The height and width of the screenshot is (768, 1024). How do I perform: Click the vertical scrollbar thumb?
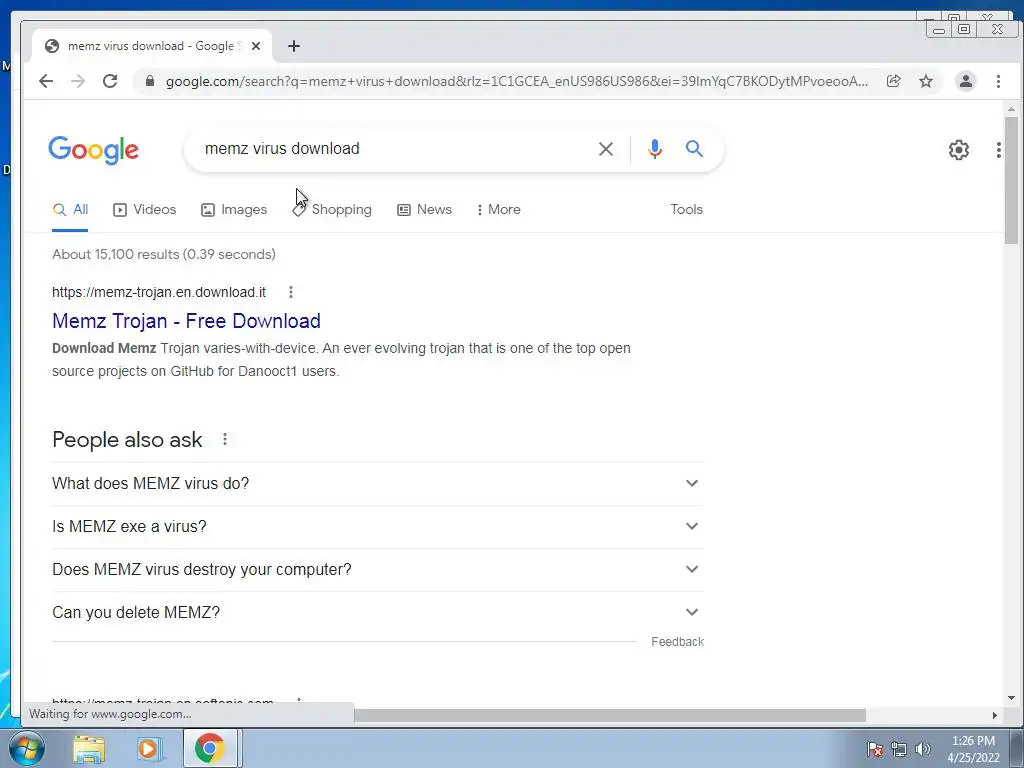1011,180
